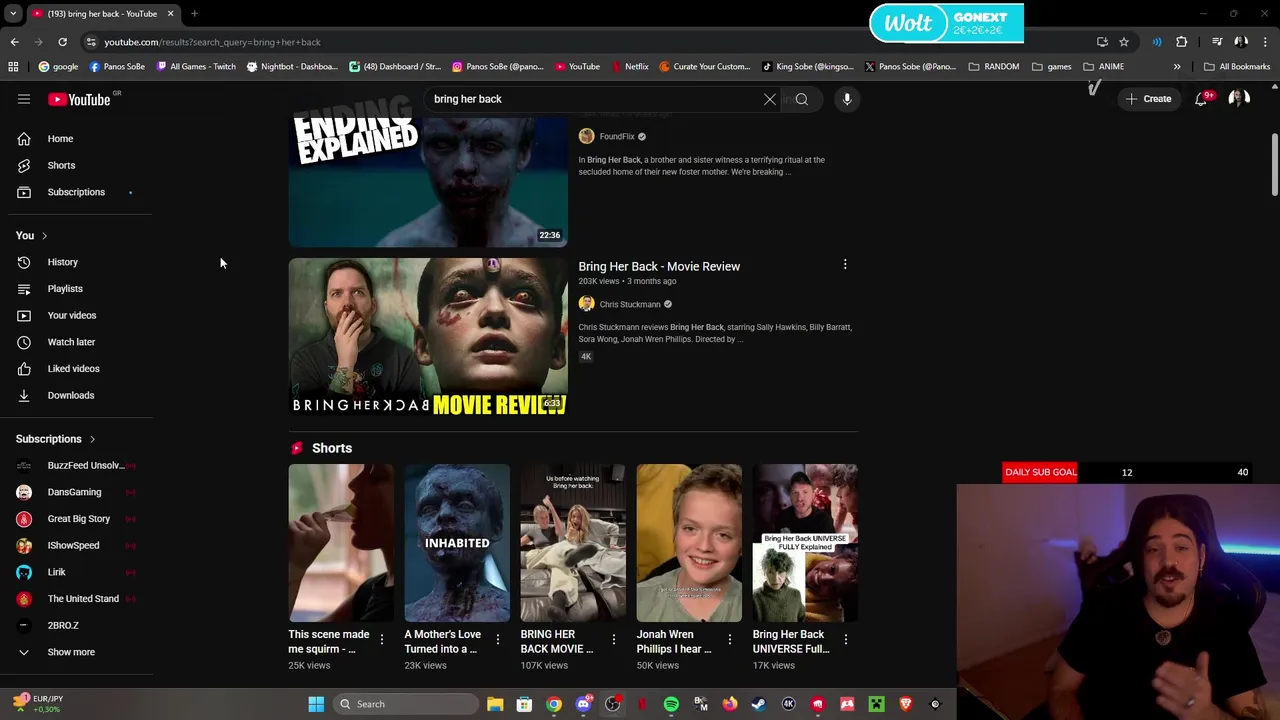Open the browser Extensions puzzle icon

[1182, 42]
